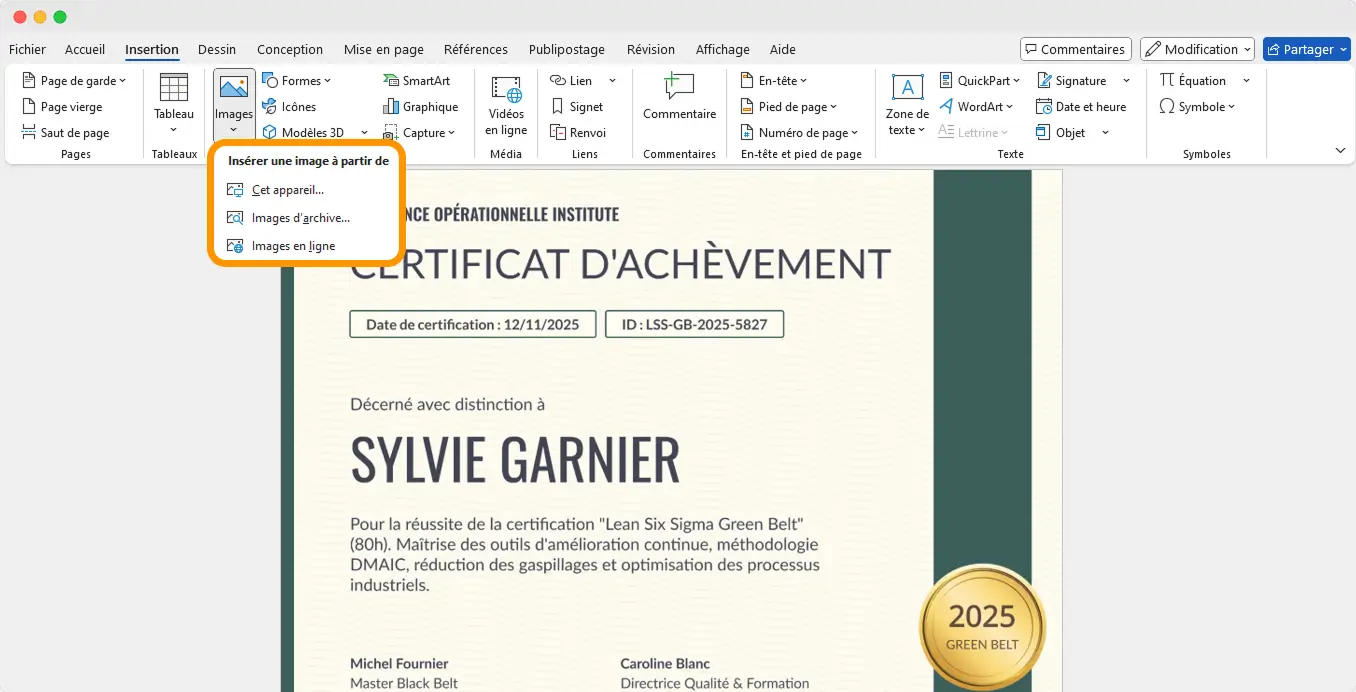Switch to the Révision tab

(x=651, y=49)
